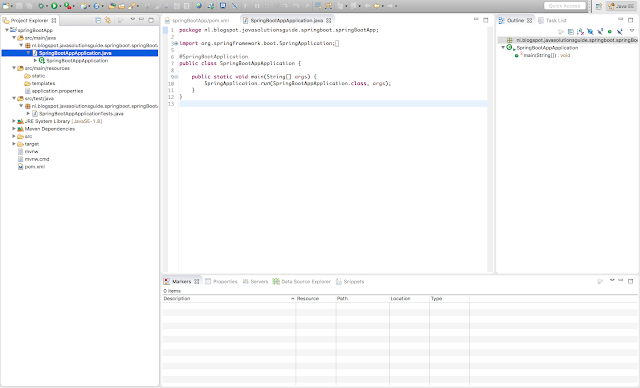
Task: Toggle Link with Editor in Project Explorer
Action: point(108,20)
